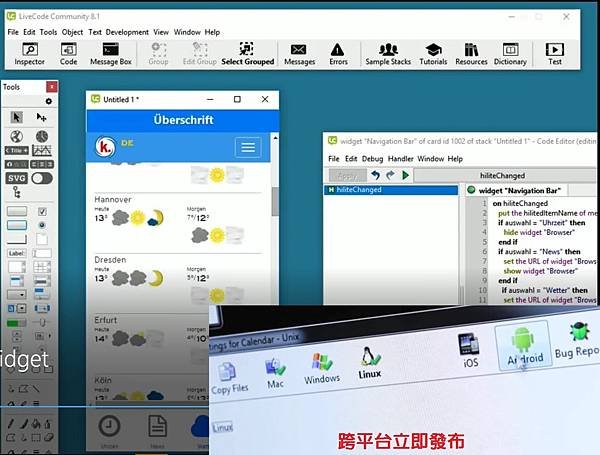Open the hiliteChanged handler dropdown field
The height and width of the screenshot is (455, 600).
coord(505,176)
